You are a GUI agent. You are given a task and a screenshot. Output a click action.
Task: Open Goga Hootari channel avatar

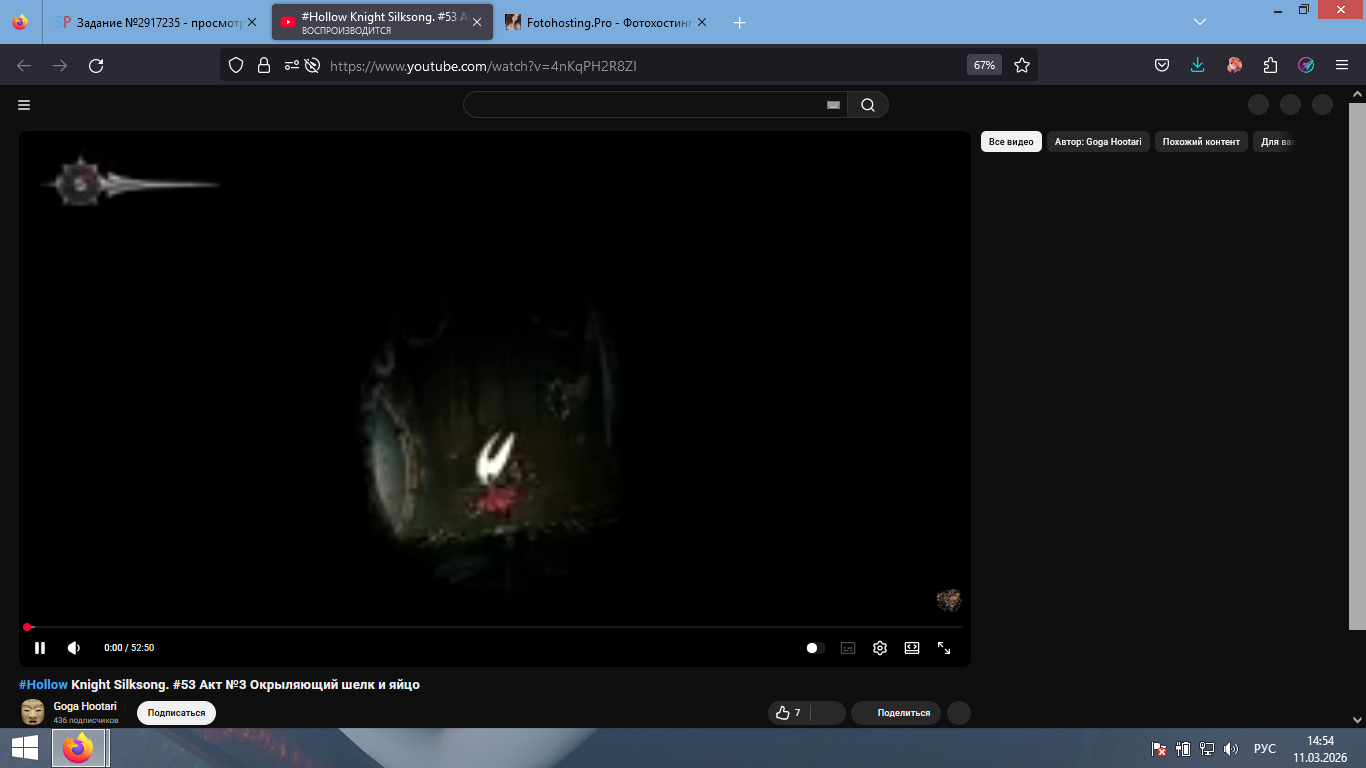click(33, 712)
